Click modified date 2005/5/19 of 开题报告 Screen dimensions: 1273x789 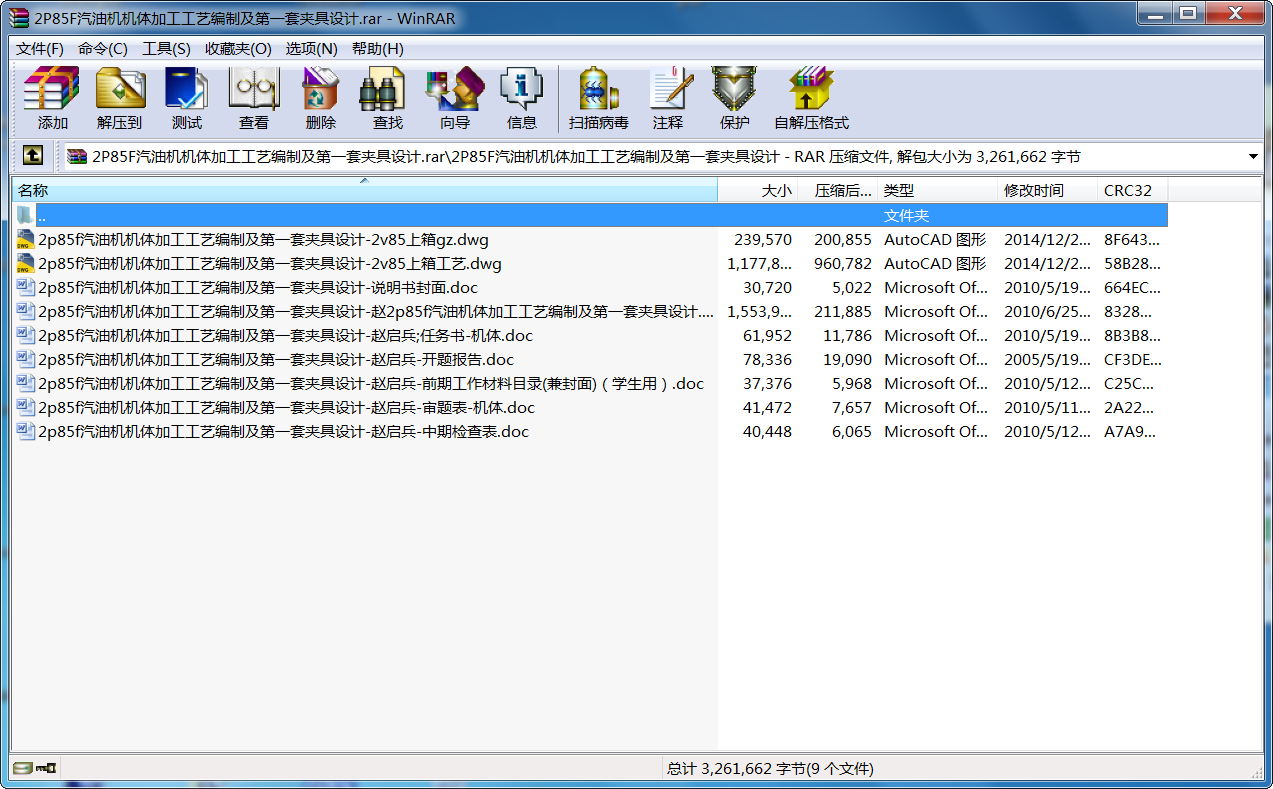click(1047, 359)
